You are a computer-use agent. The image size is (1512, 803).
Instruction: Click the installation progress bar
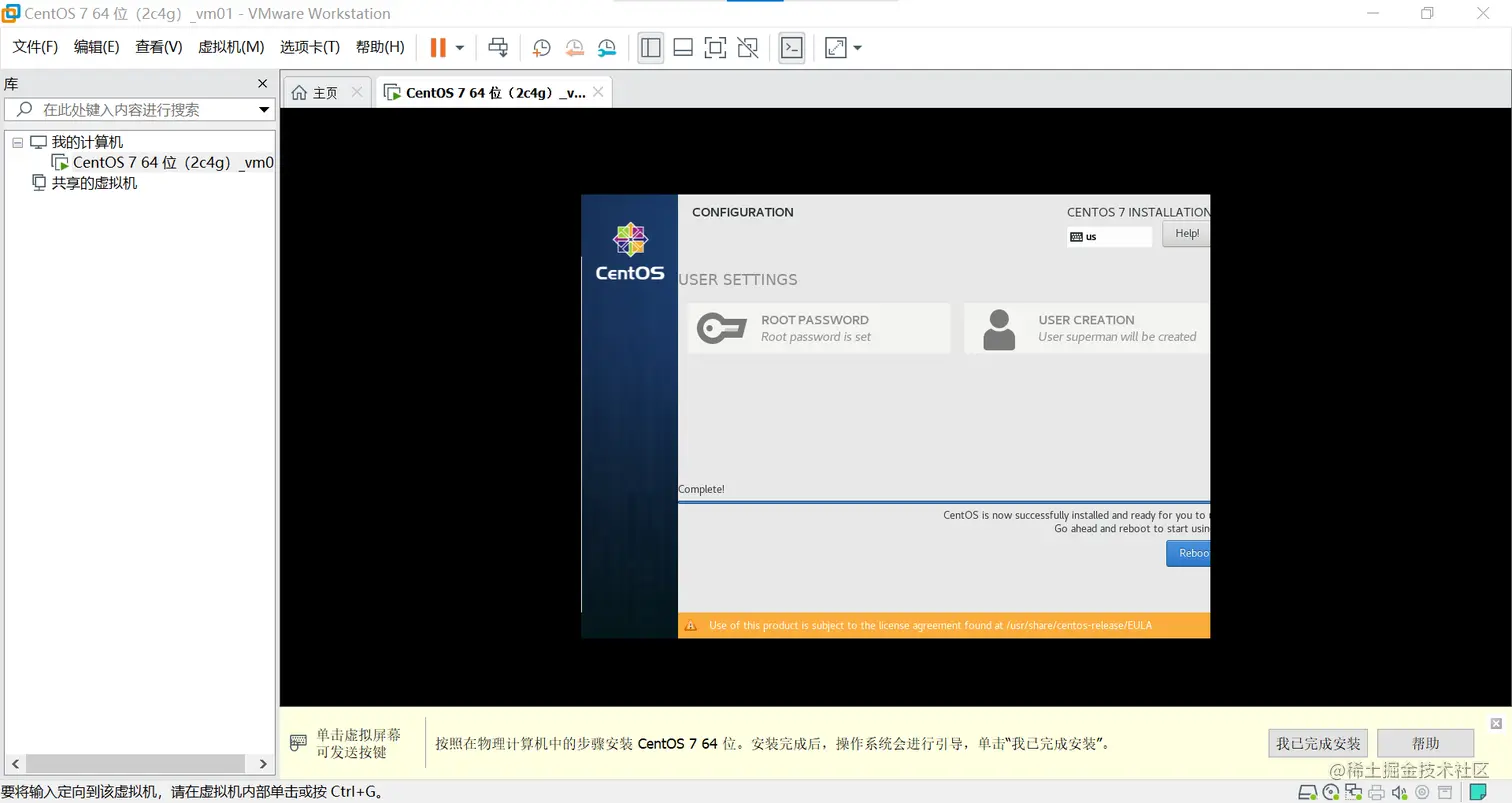[x=944, y=502]
